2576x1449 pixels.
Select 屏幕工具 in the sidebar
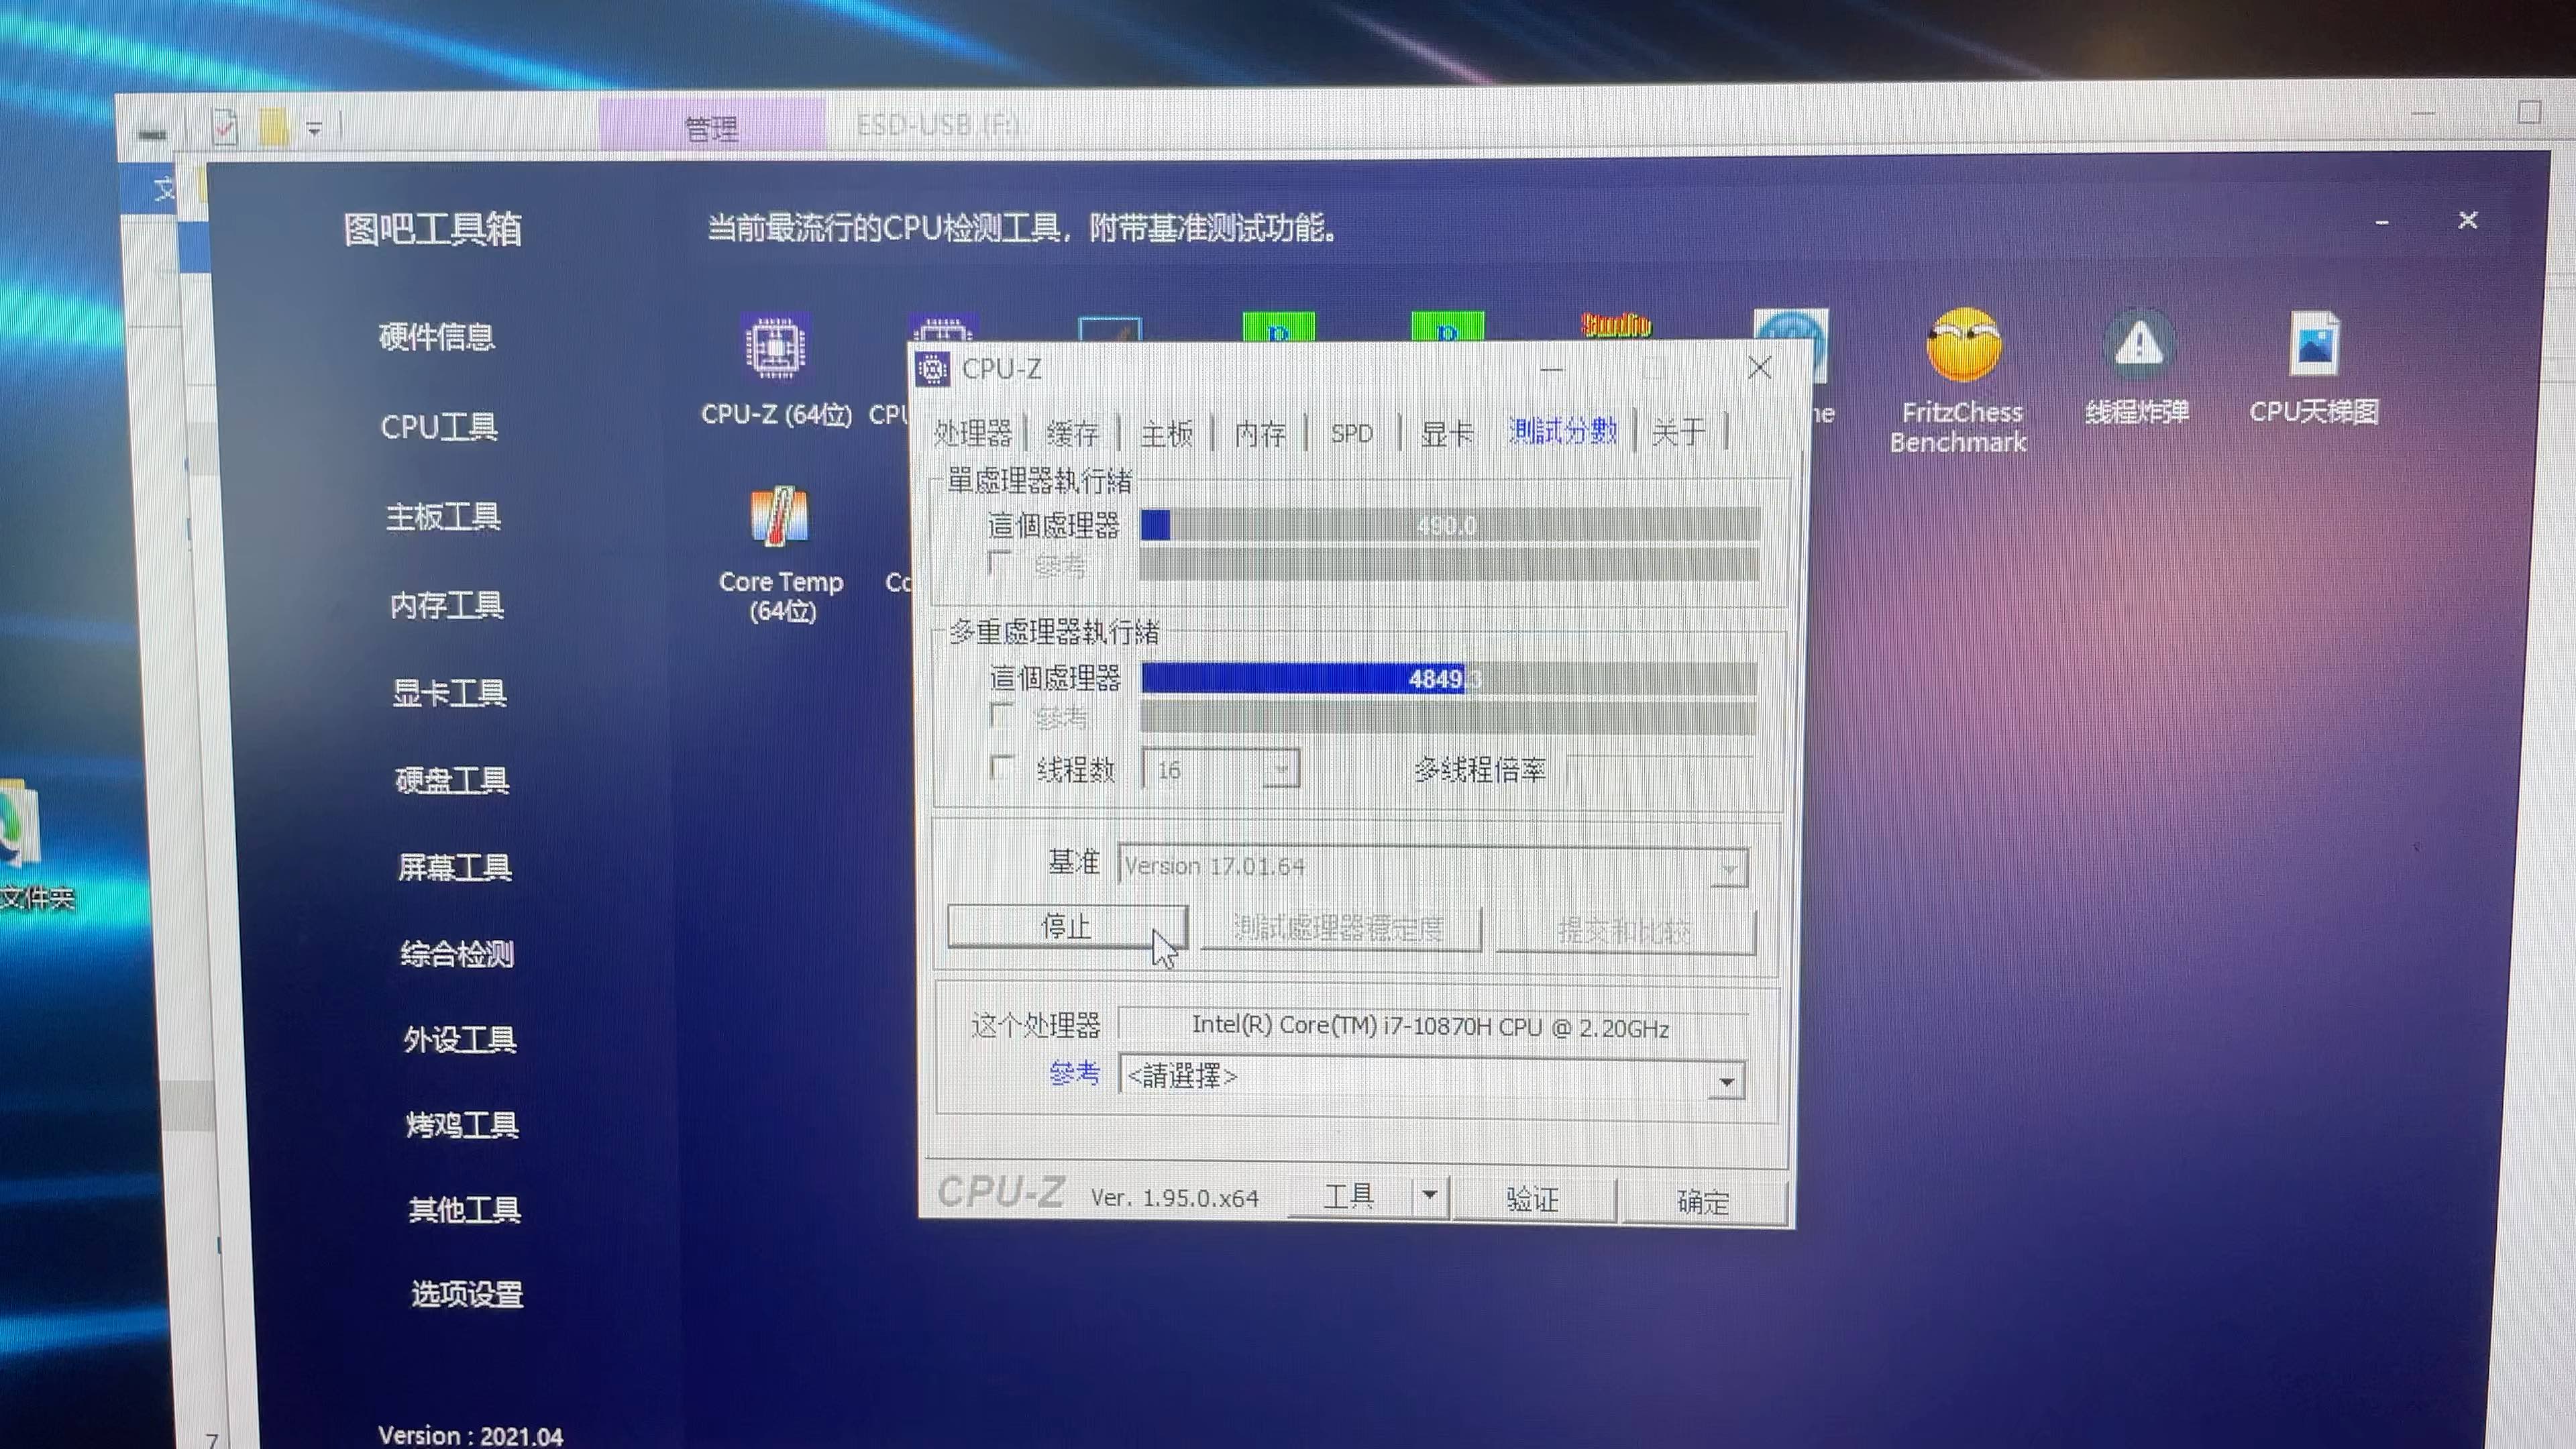click(455, 867)
